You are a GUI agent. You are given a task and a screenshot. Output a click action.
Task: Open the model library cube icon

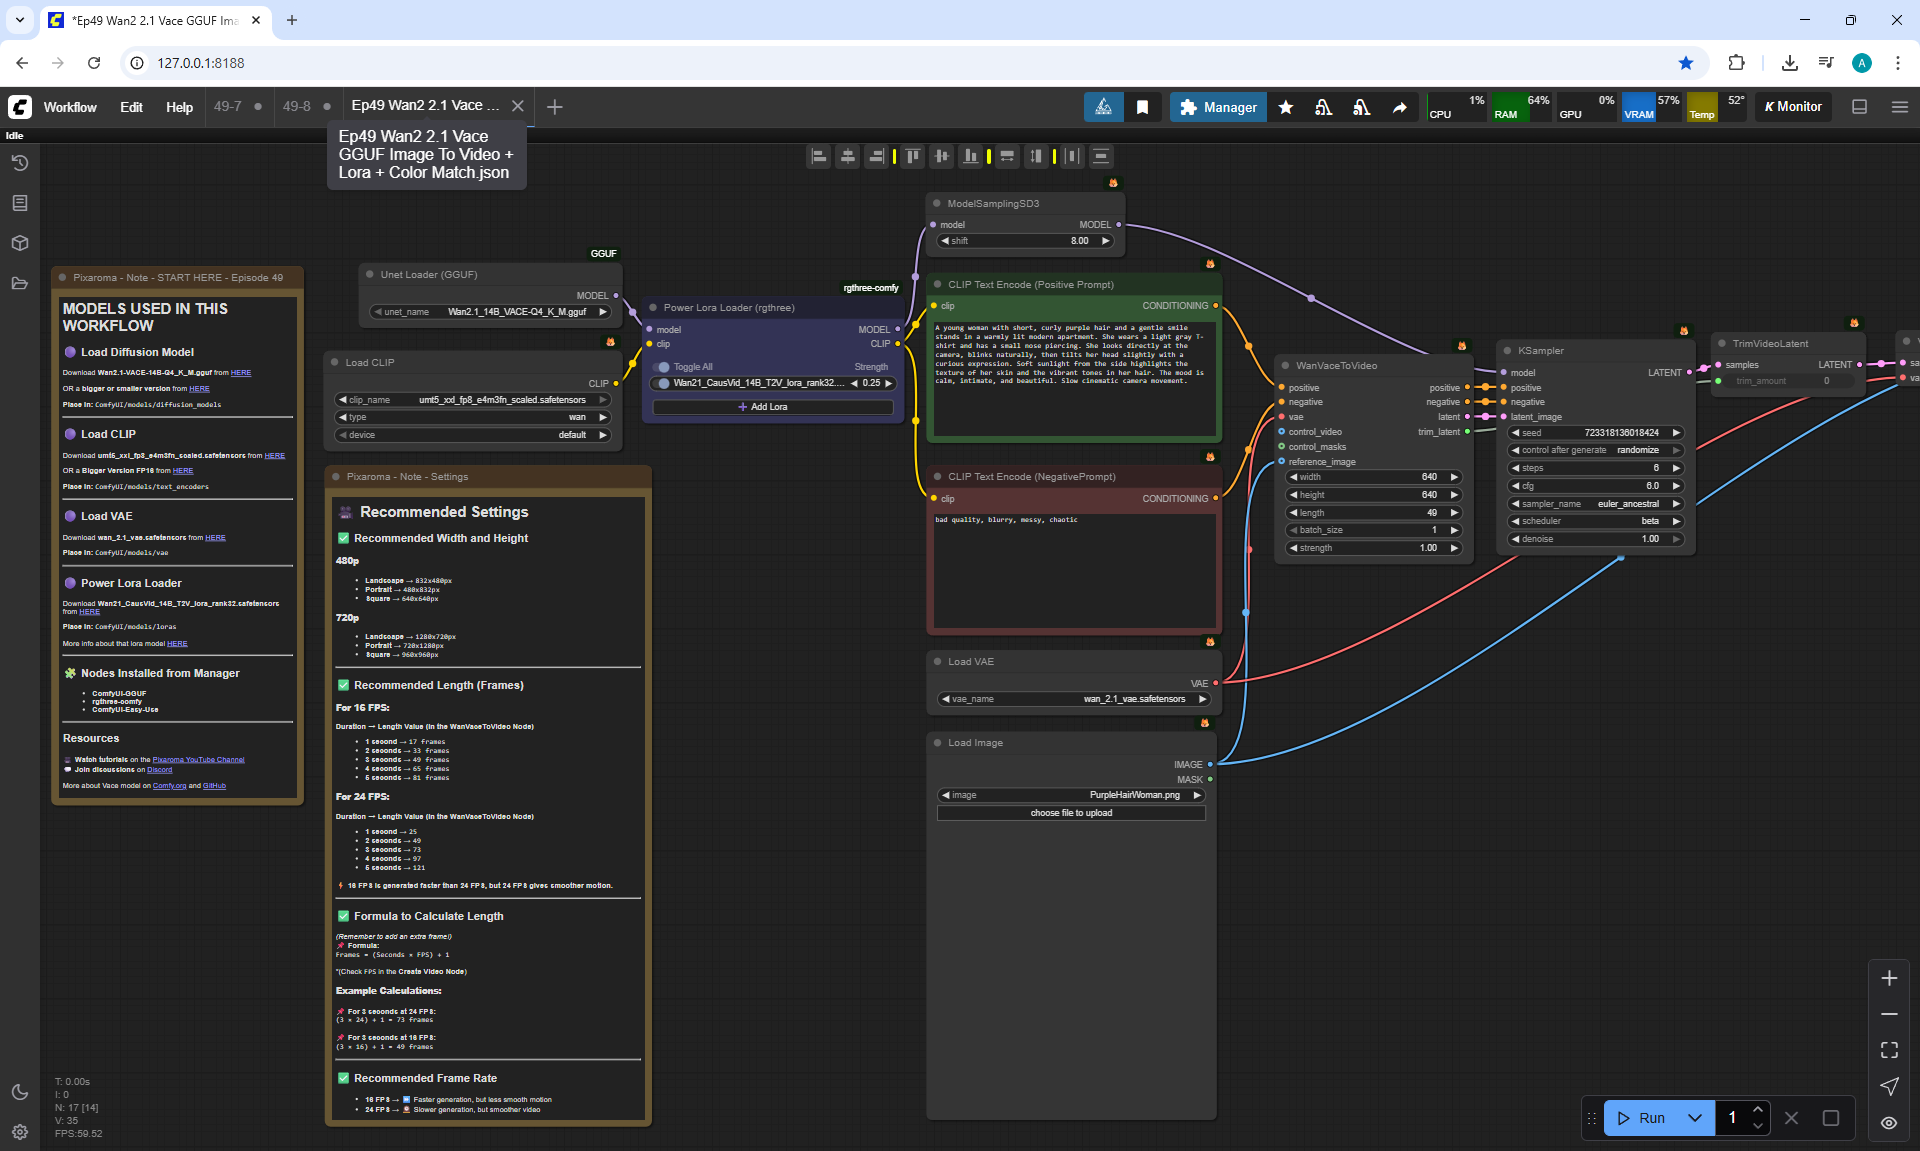[20, 243]
